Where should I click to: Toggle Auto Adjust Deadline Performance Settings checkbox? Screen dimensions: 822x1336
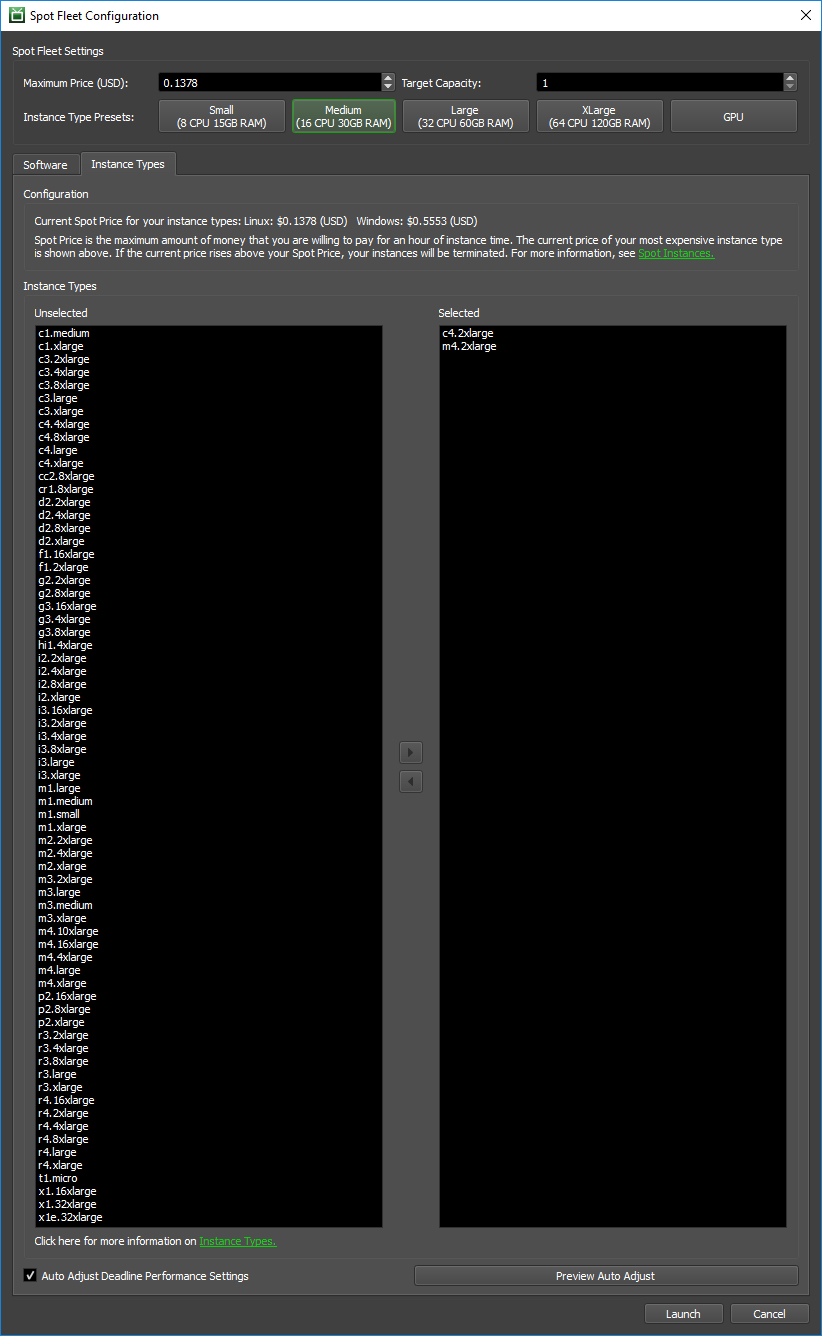29,1276
